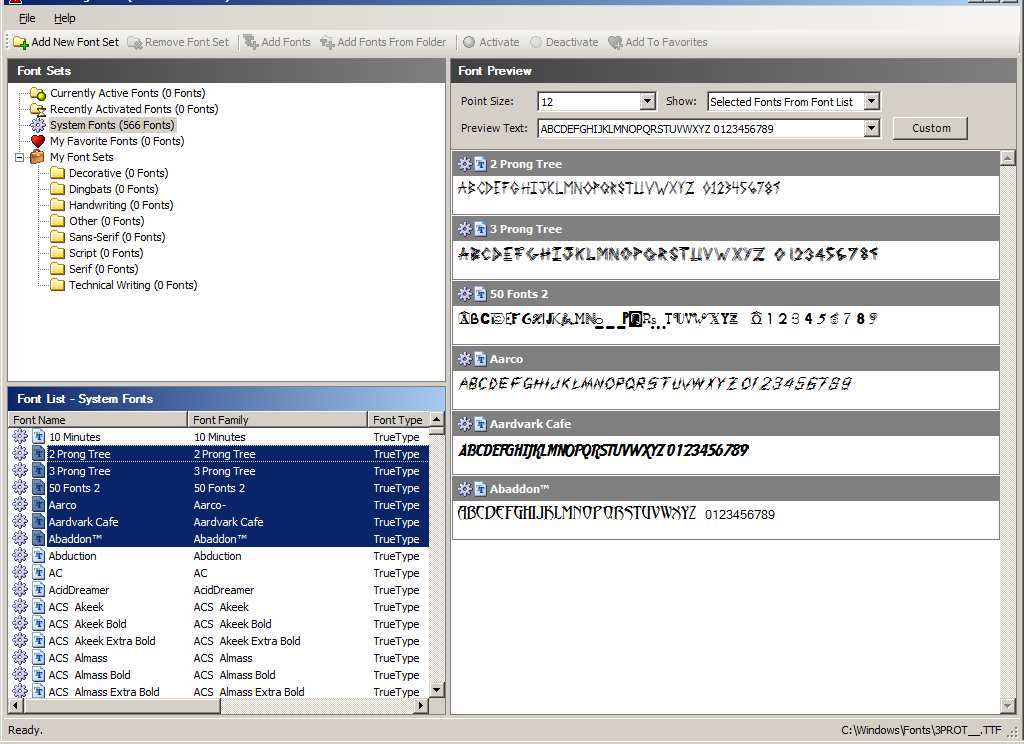This screenshot has width=1024, height=744.
Task: Open the Point Size dropdown
Action: pyautogui.click(x=647, y=101)
